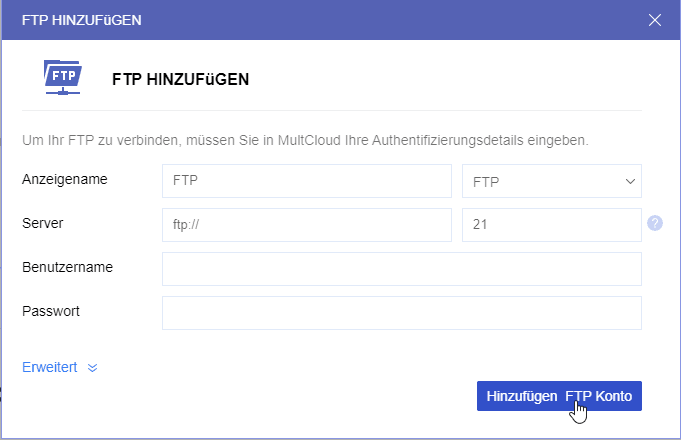Select the port field showing 21
Screen dimensions: 681x440
(x=551, y=225)
